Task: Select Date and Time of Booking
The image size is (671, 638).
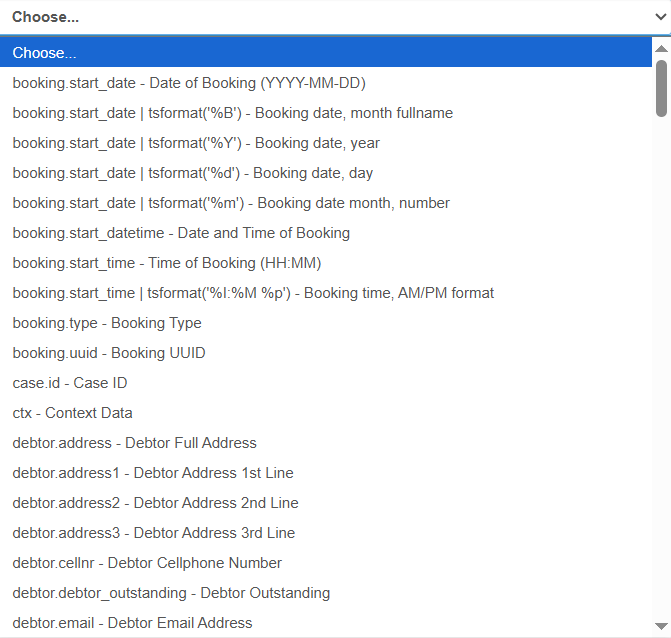Action: coord(181,233)
